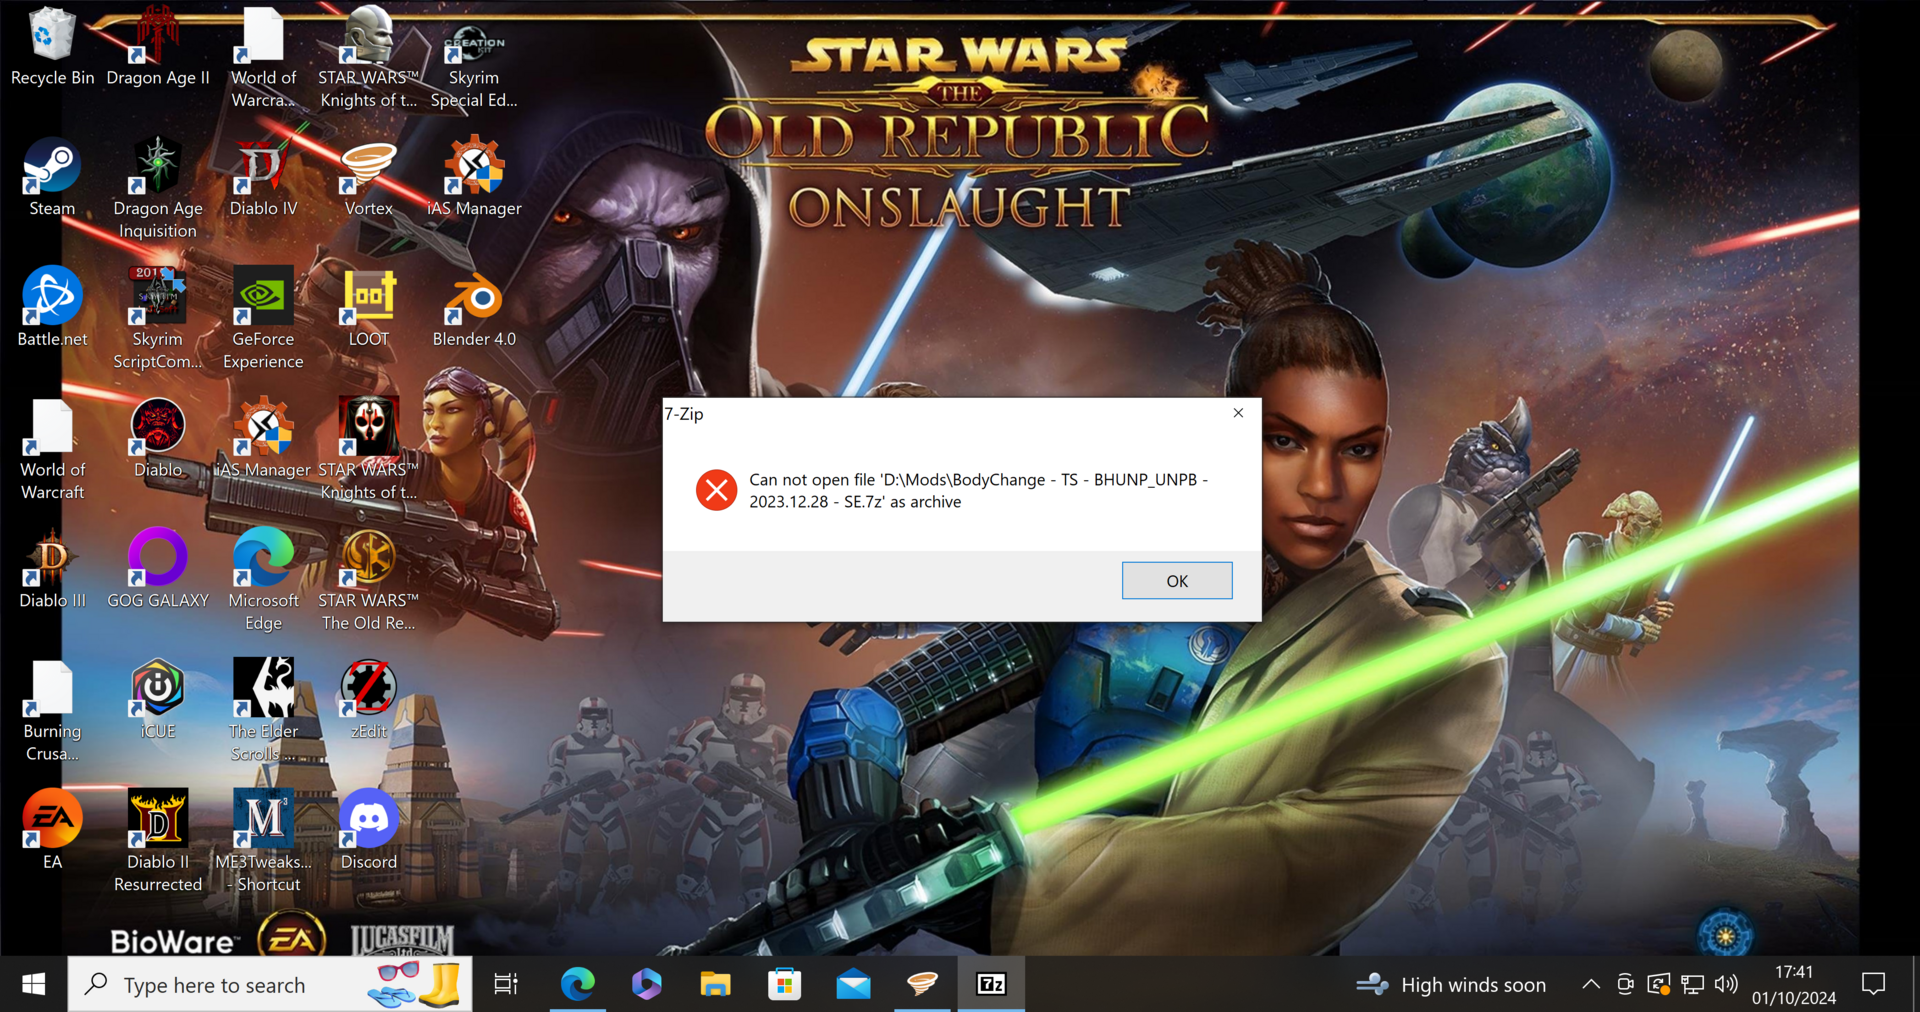Open Task View from the taskbar
Viewport: 1920px width, 1012px height.
(506, 985)
